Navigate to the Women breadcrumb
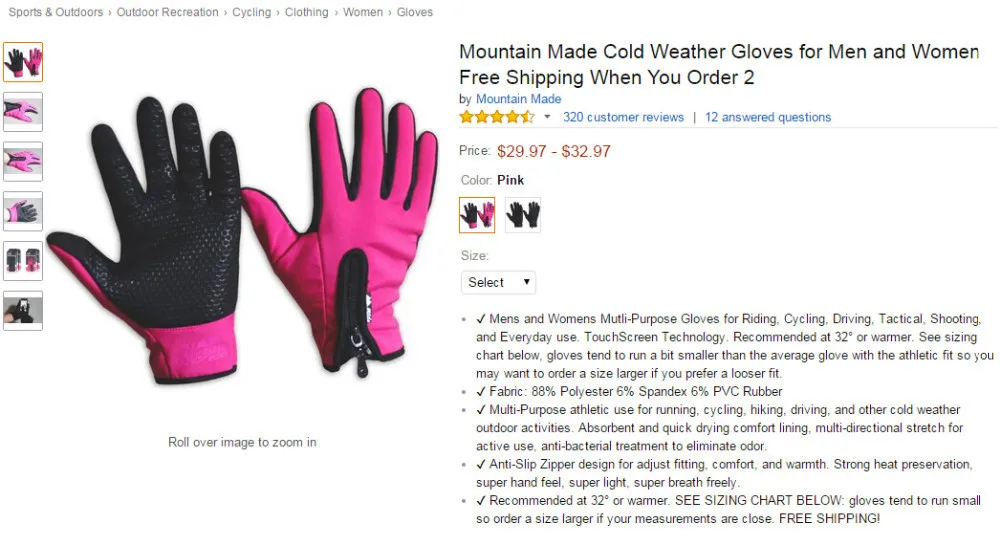The width and height of the screenshot is (1000, 545). pyautogui.click(x=363, y=12)
